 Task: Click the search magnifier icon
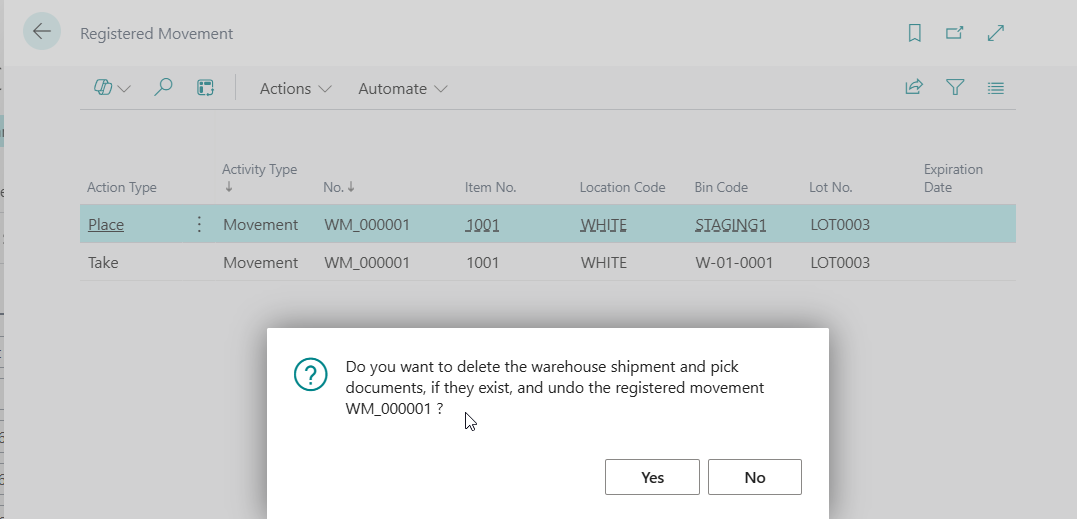(x=163, y=88)
